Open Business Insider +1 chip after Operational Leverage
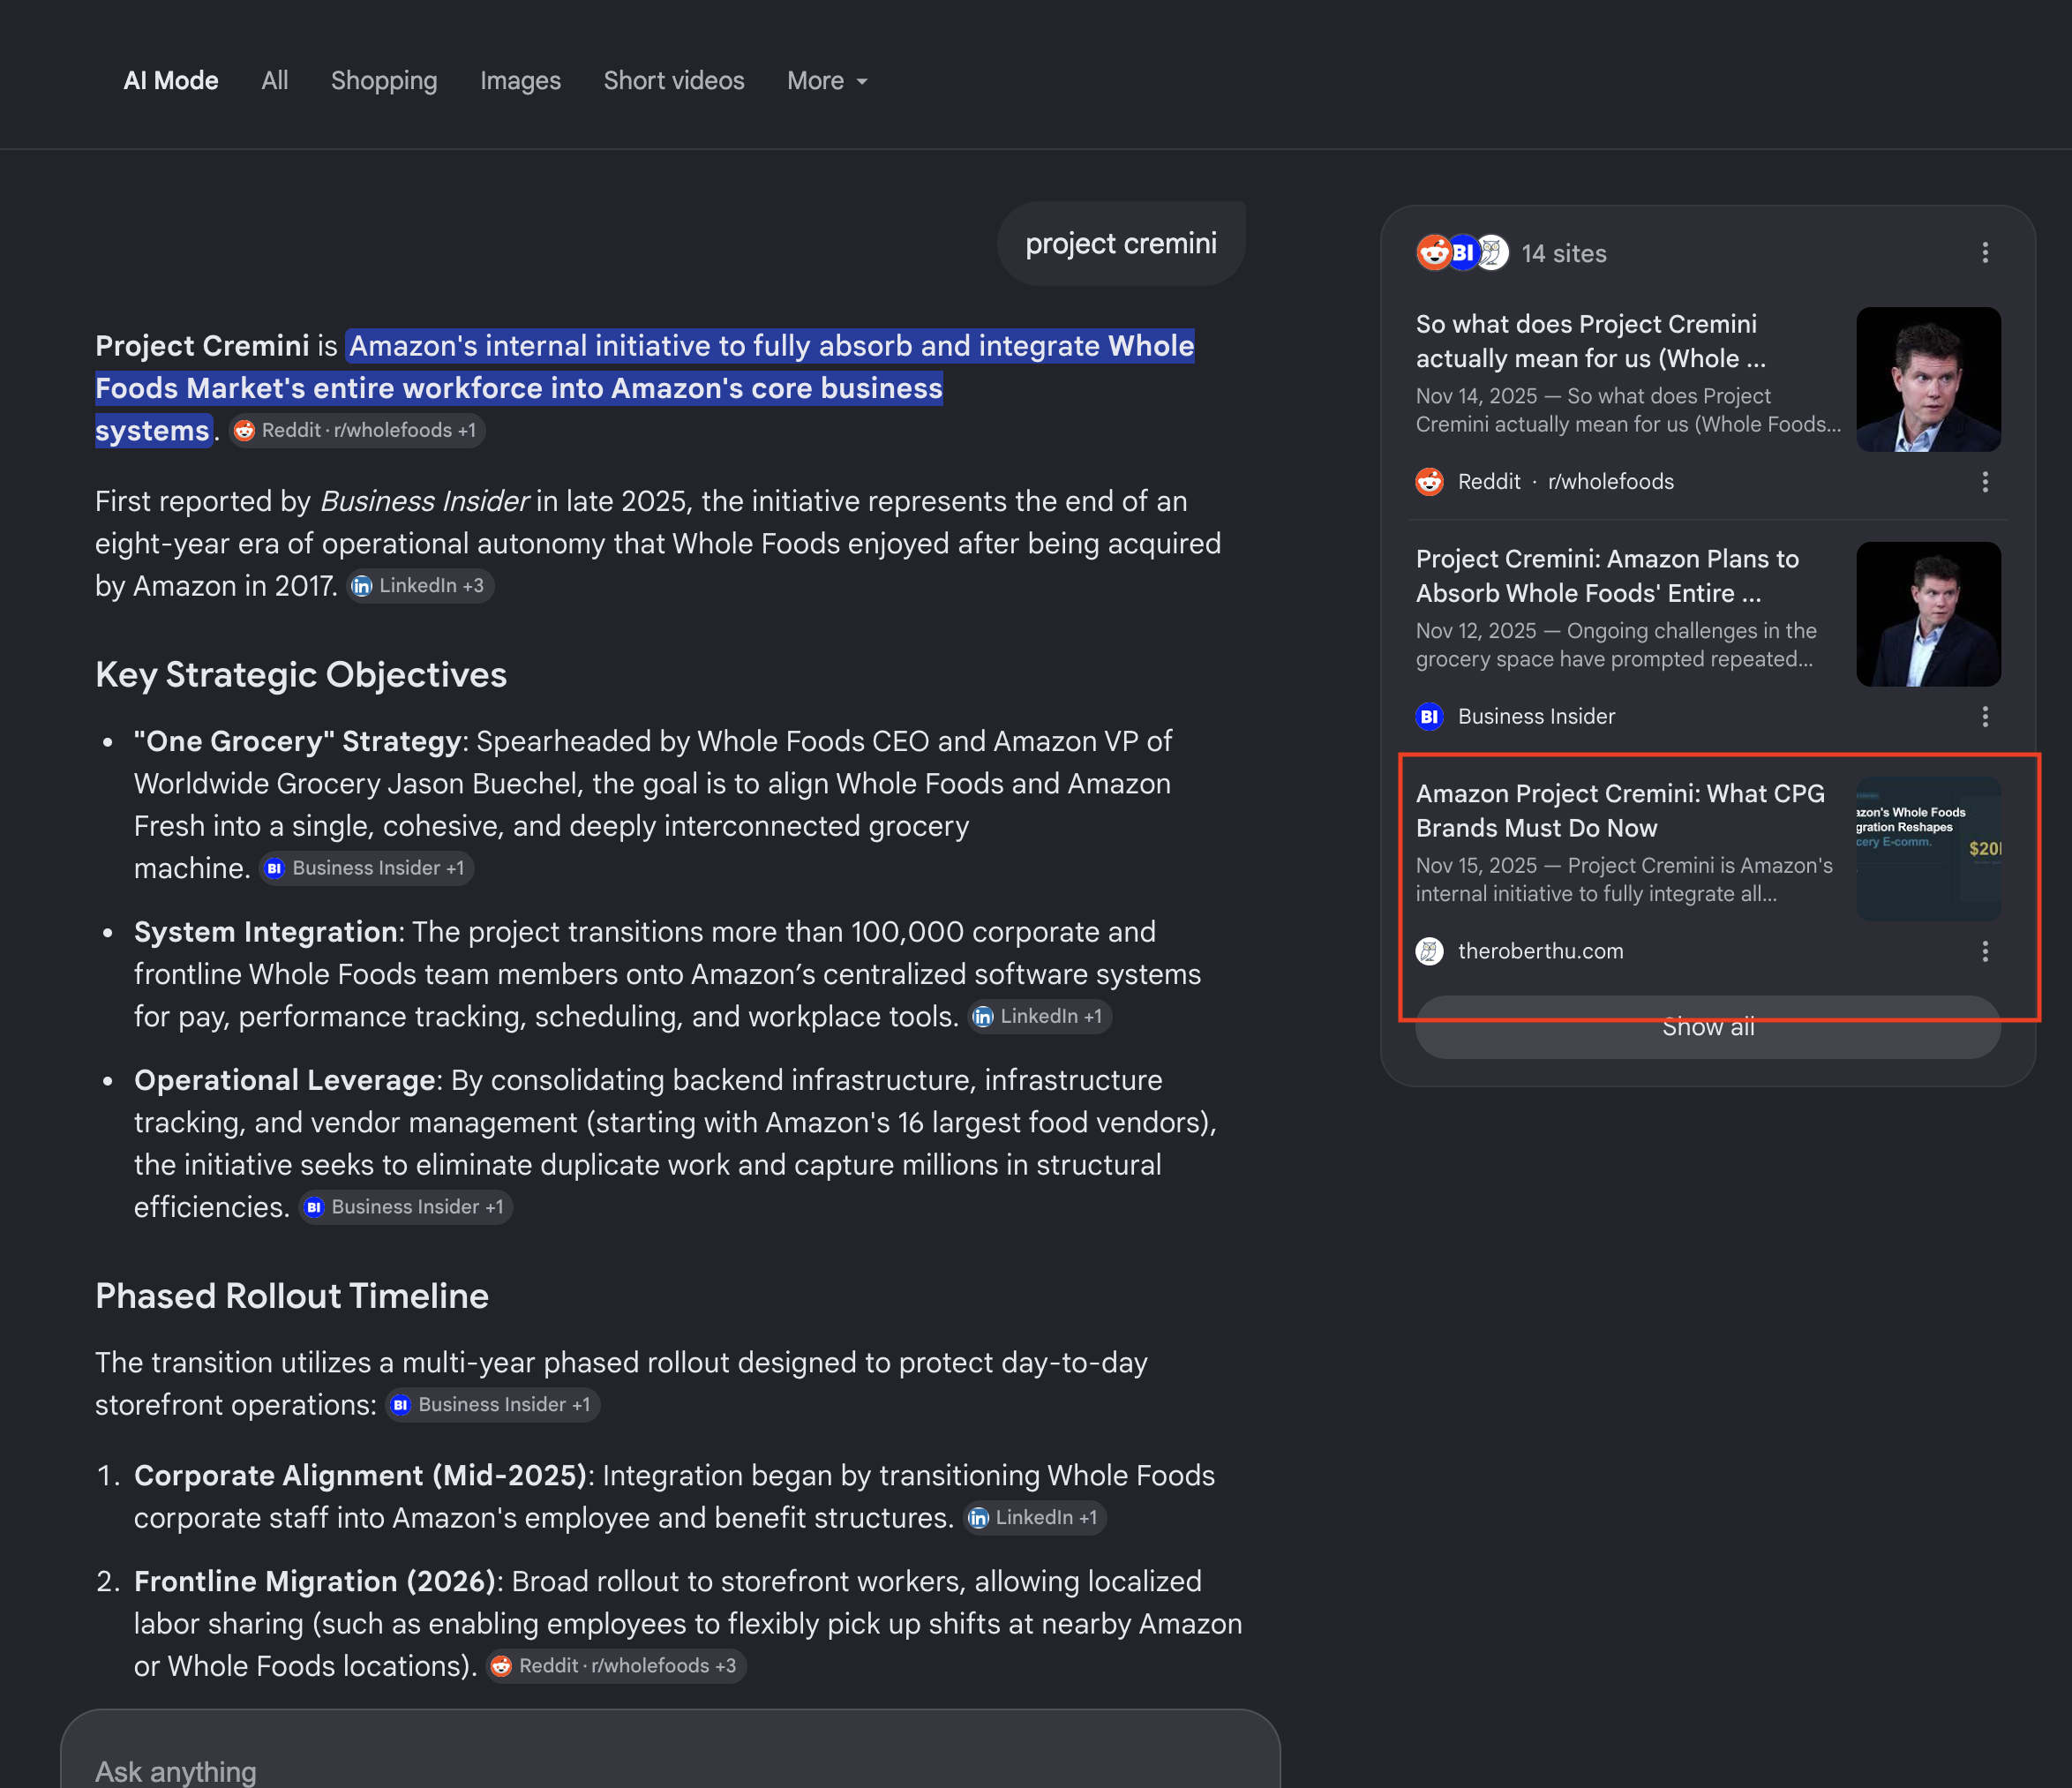 406,1207
